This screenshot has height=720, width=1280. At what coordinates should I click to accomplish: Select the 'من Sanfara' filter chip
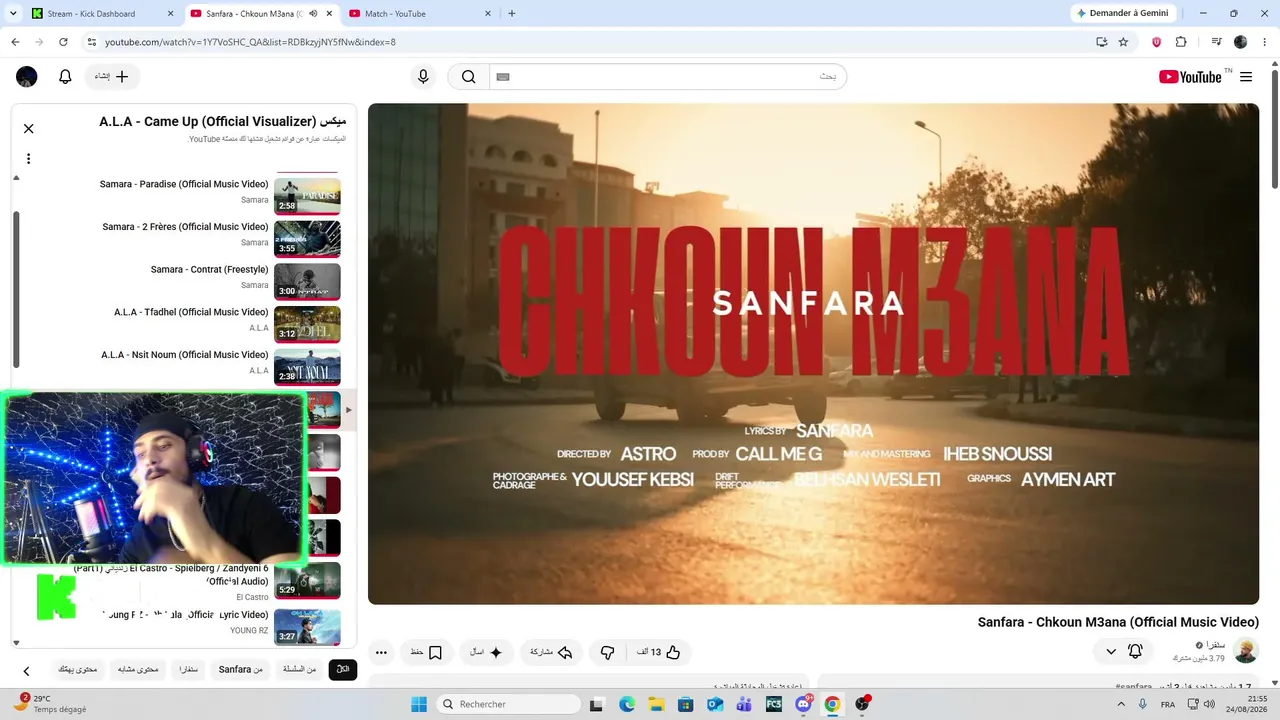coord(241,669)
